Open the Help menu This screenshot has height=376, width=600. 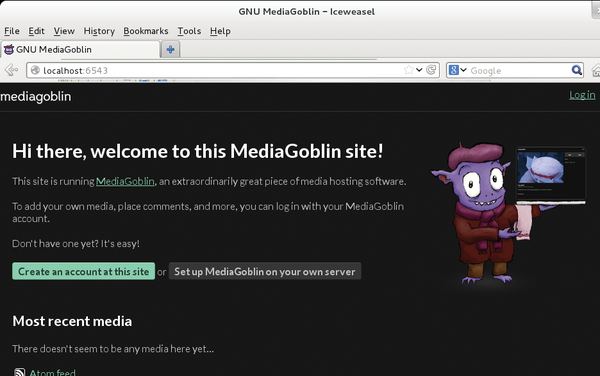[x=220, y=31]
